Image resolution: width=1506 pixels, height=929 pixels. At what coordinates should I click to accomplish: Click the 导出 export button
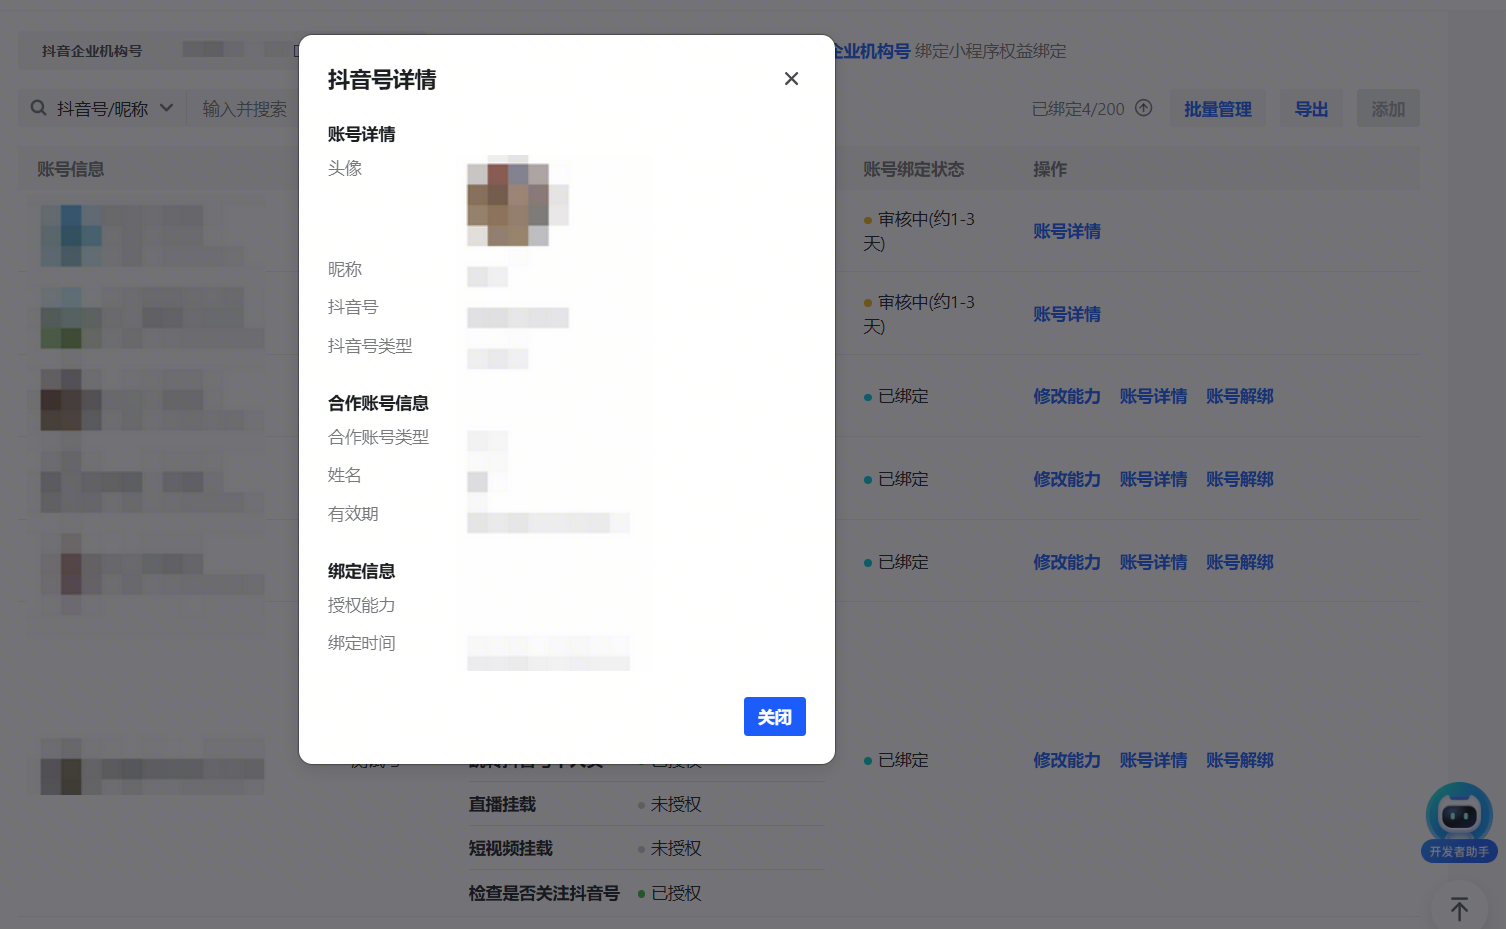pyautogui.click(x=1311, y=109)
